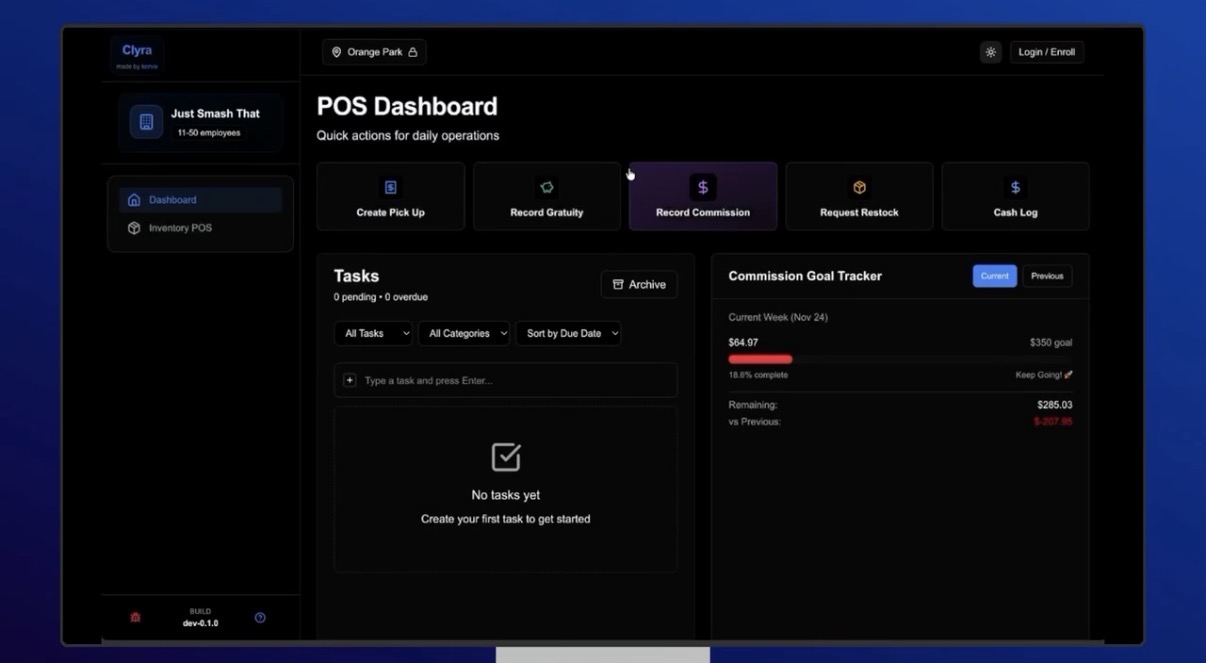The width and height of the screenshot is (1206, 663).
Task: Click the red commission progress bar
Action: pos(760,359)
